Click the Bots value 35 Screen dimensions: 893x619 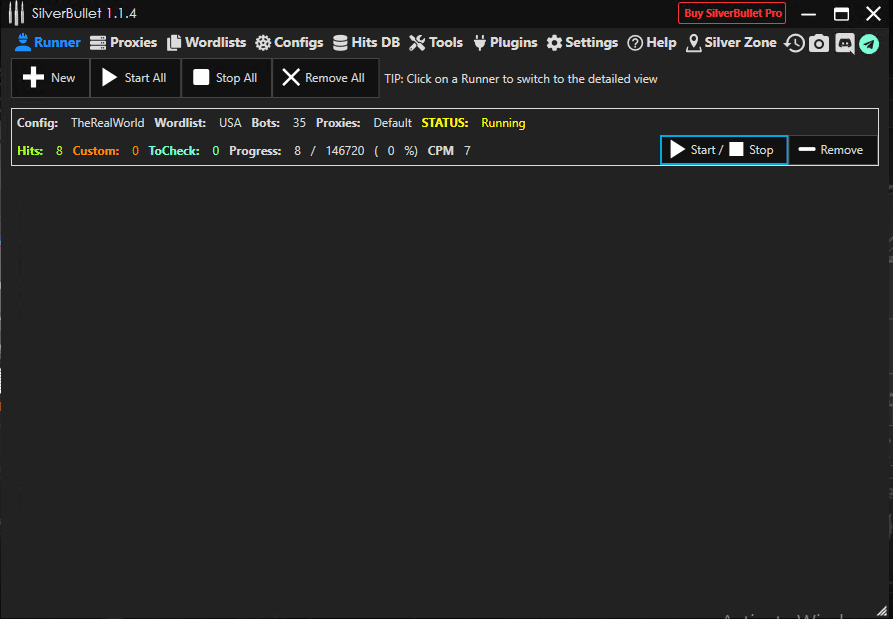pos(299,123)
